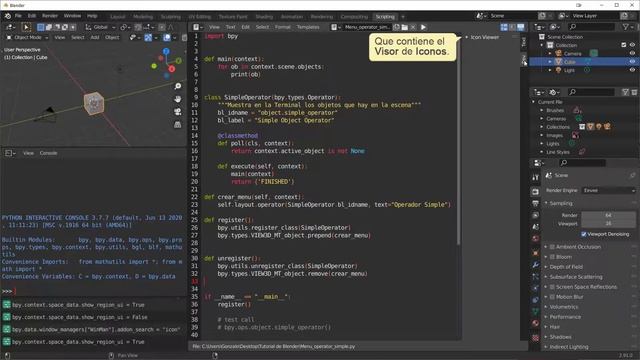Click the properties editor search field
This screenshot has height=360, width=640.
582,163
